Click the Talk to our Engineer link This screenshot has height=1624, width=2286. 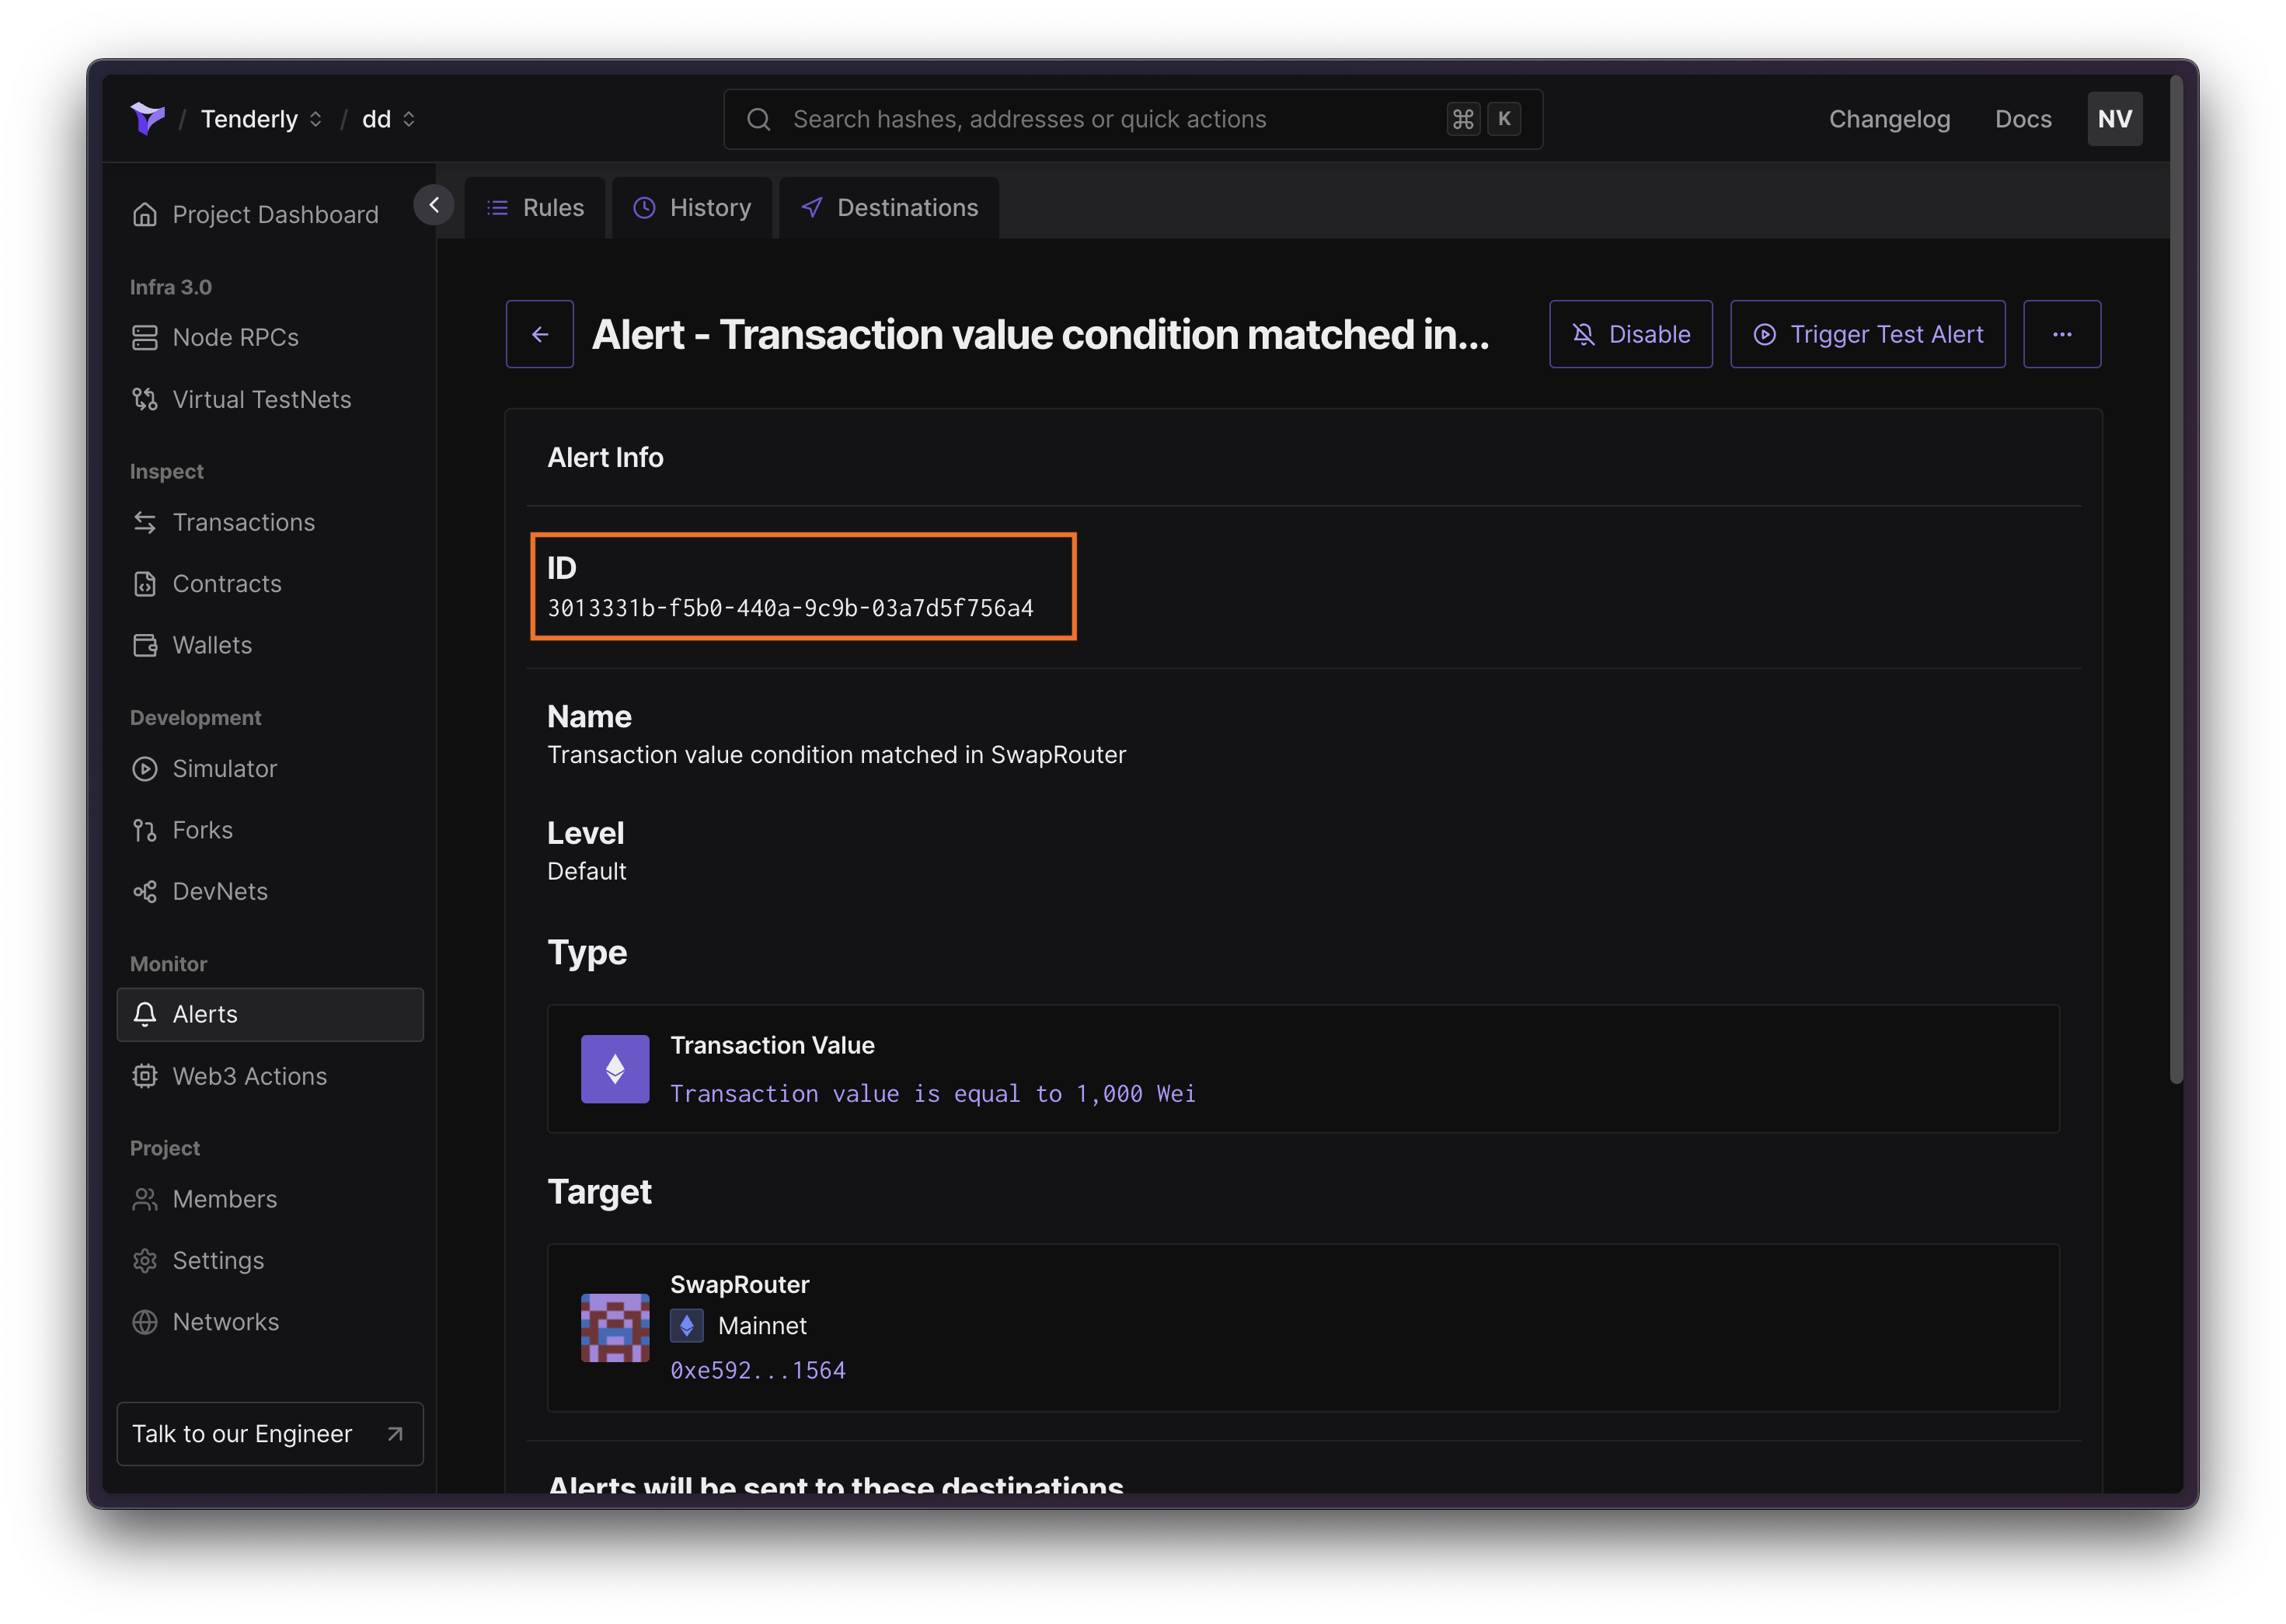tap(267, 1432)
